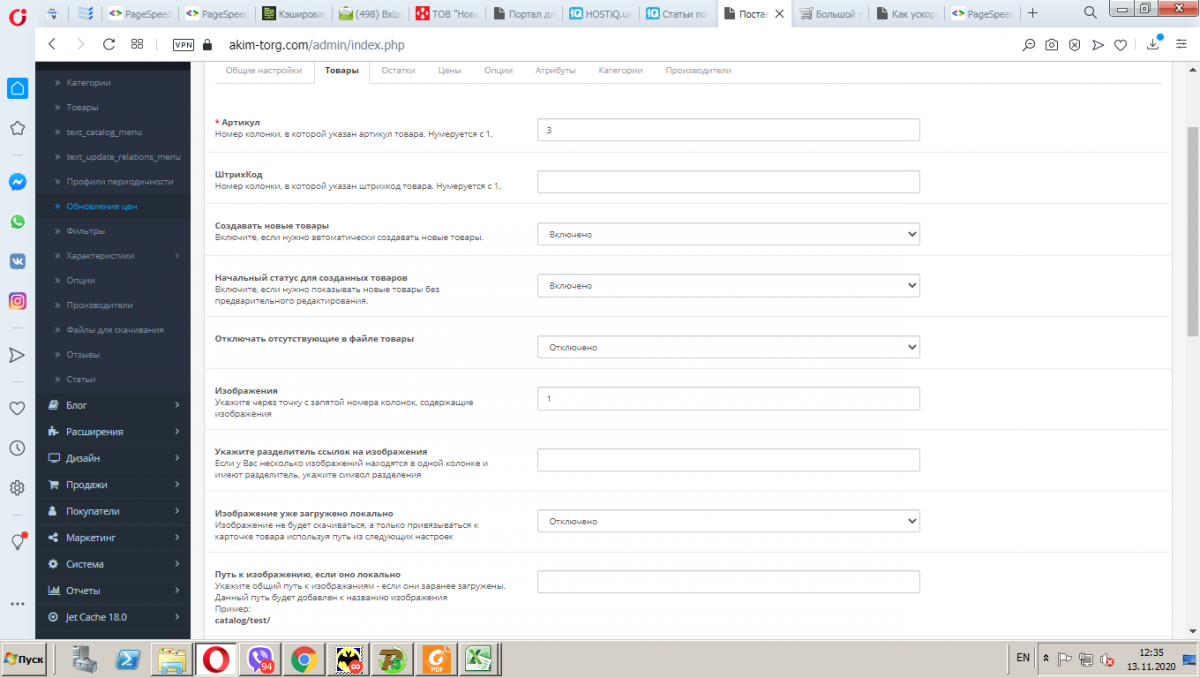The width and height of the screenshot is (1200, 678).
Task: Open the three-dots sidebar setup
Action: [17, 604]
